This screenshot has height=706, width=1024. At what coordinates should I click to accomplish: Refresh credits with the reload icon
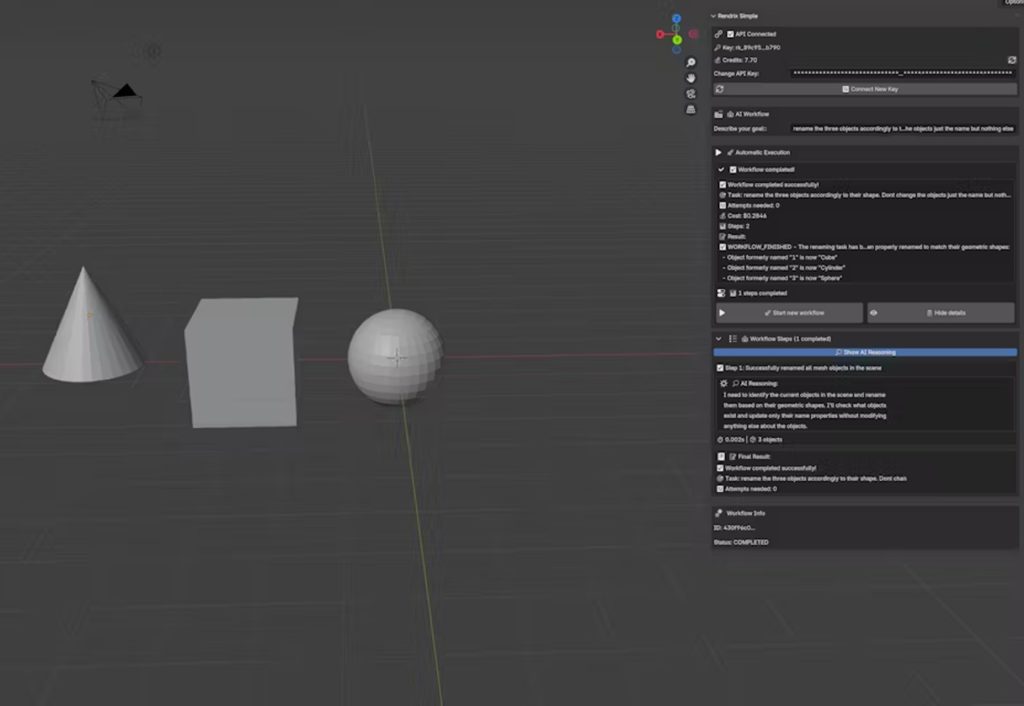[x=1012, y=60]
